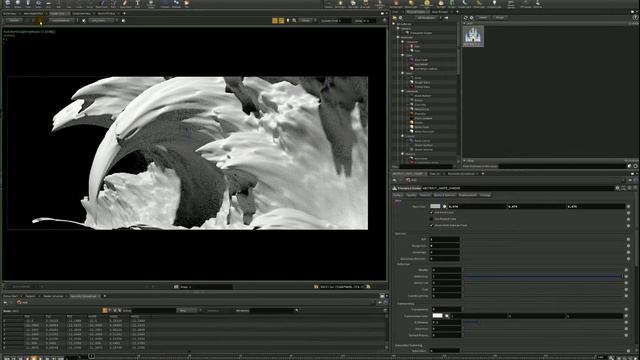Collapse the first subcategory in the gallery tree
640x360 pixels.
coord(403,42)
